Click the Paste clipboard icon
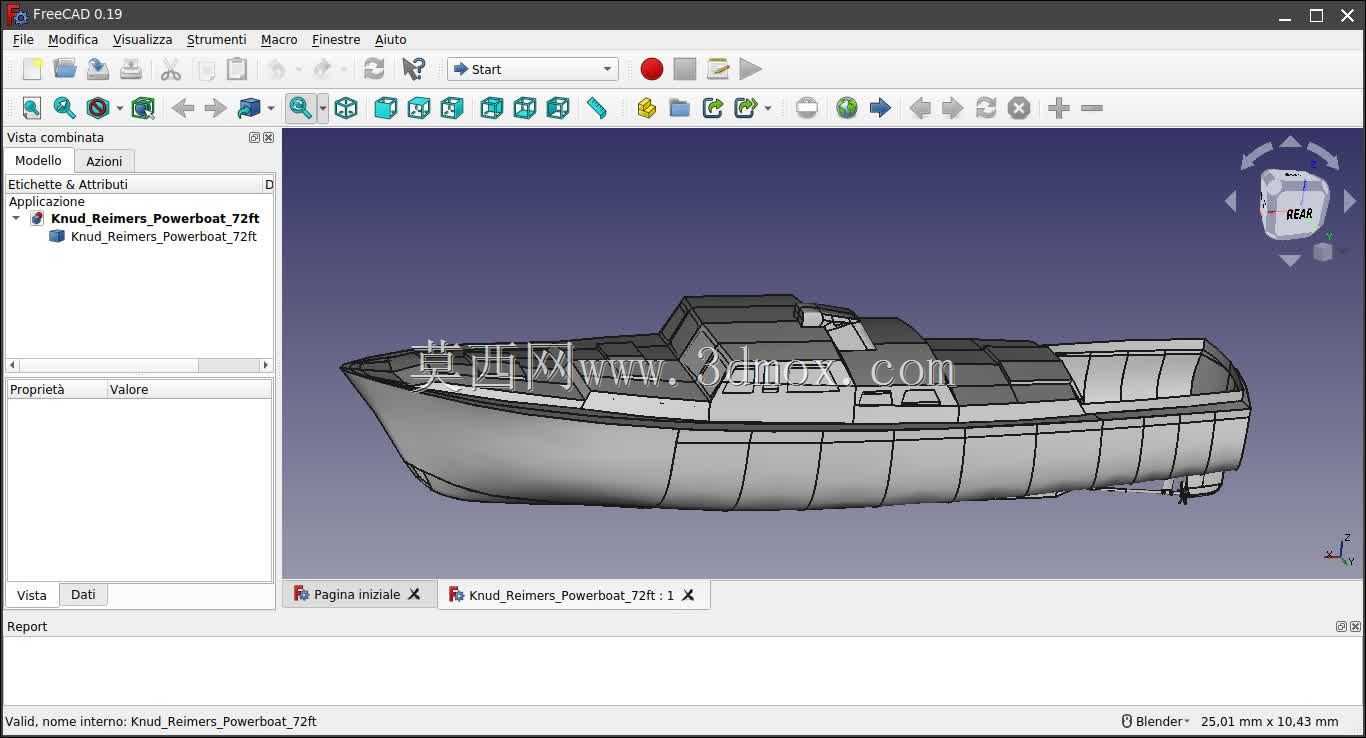This screenshot has height=738, width=1366. [237, 69]
